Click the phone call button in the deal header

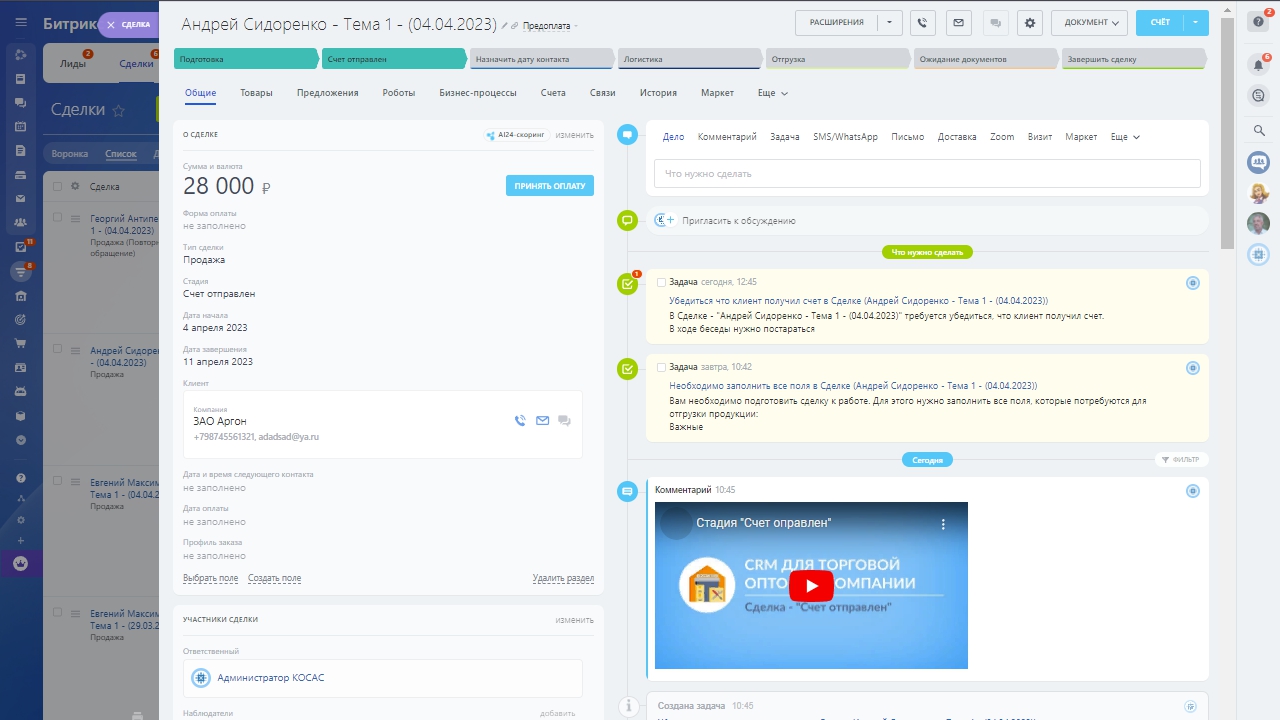click(922, 23)
